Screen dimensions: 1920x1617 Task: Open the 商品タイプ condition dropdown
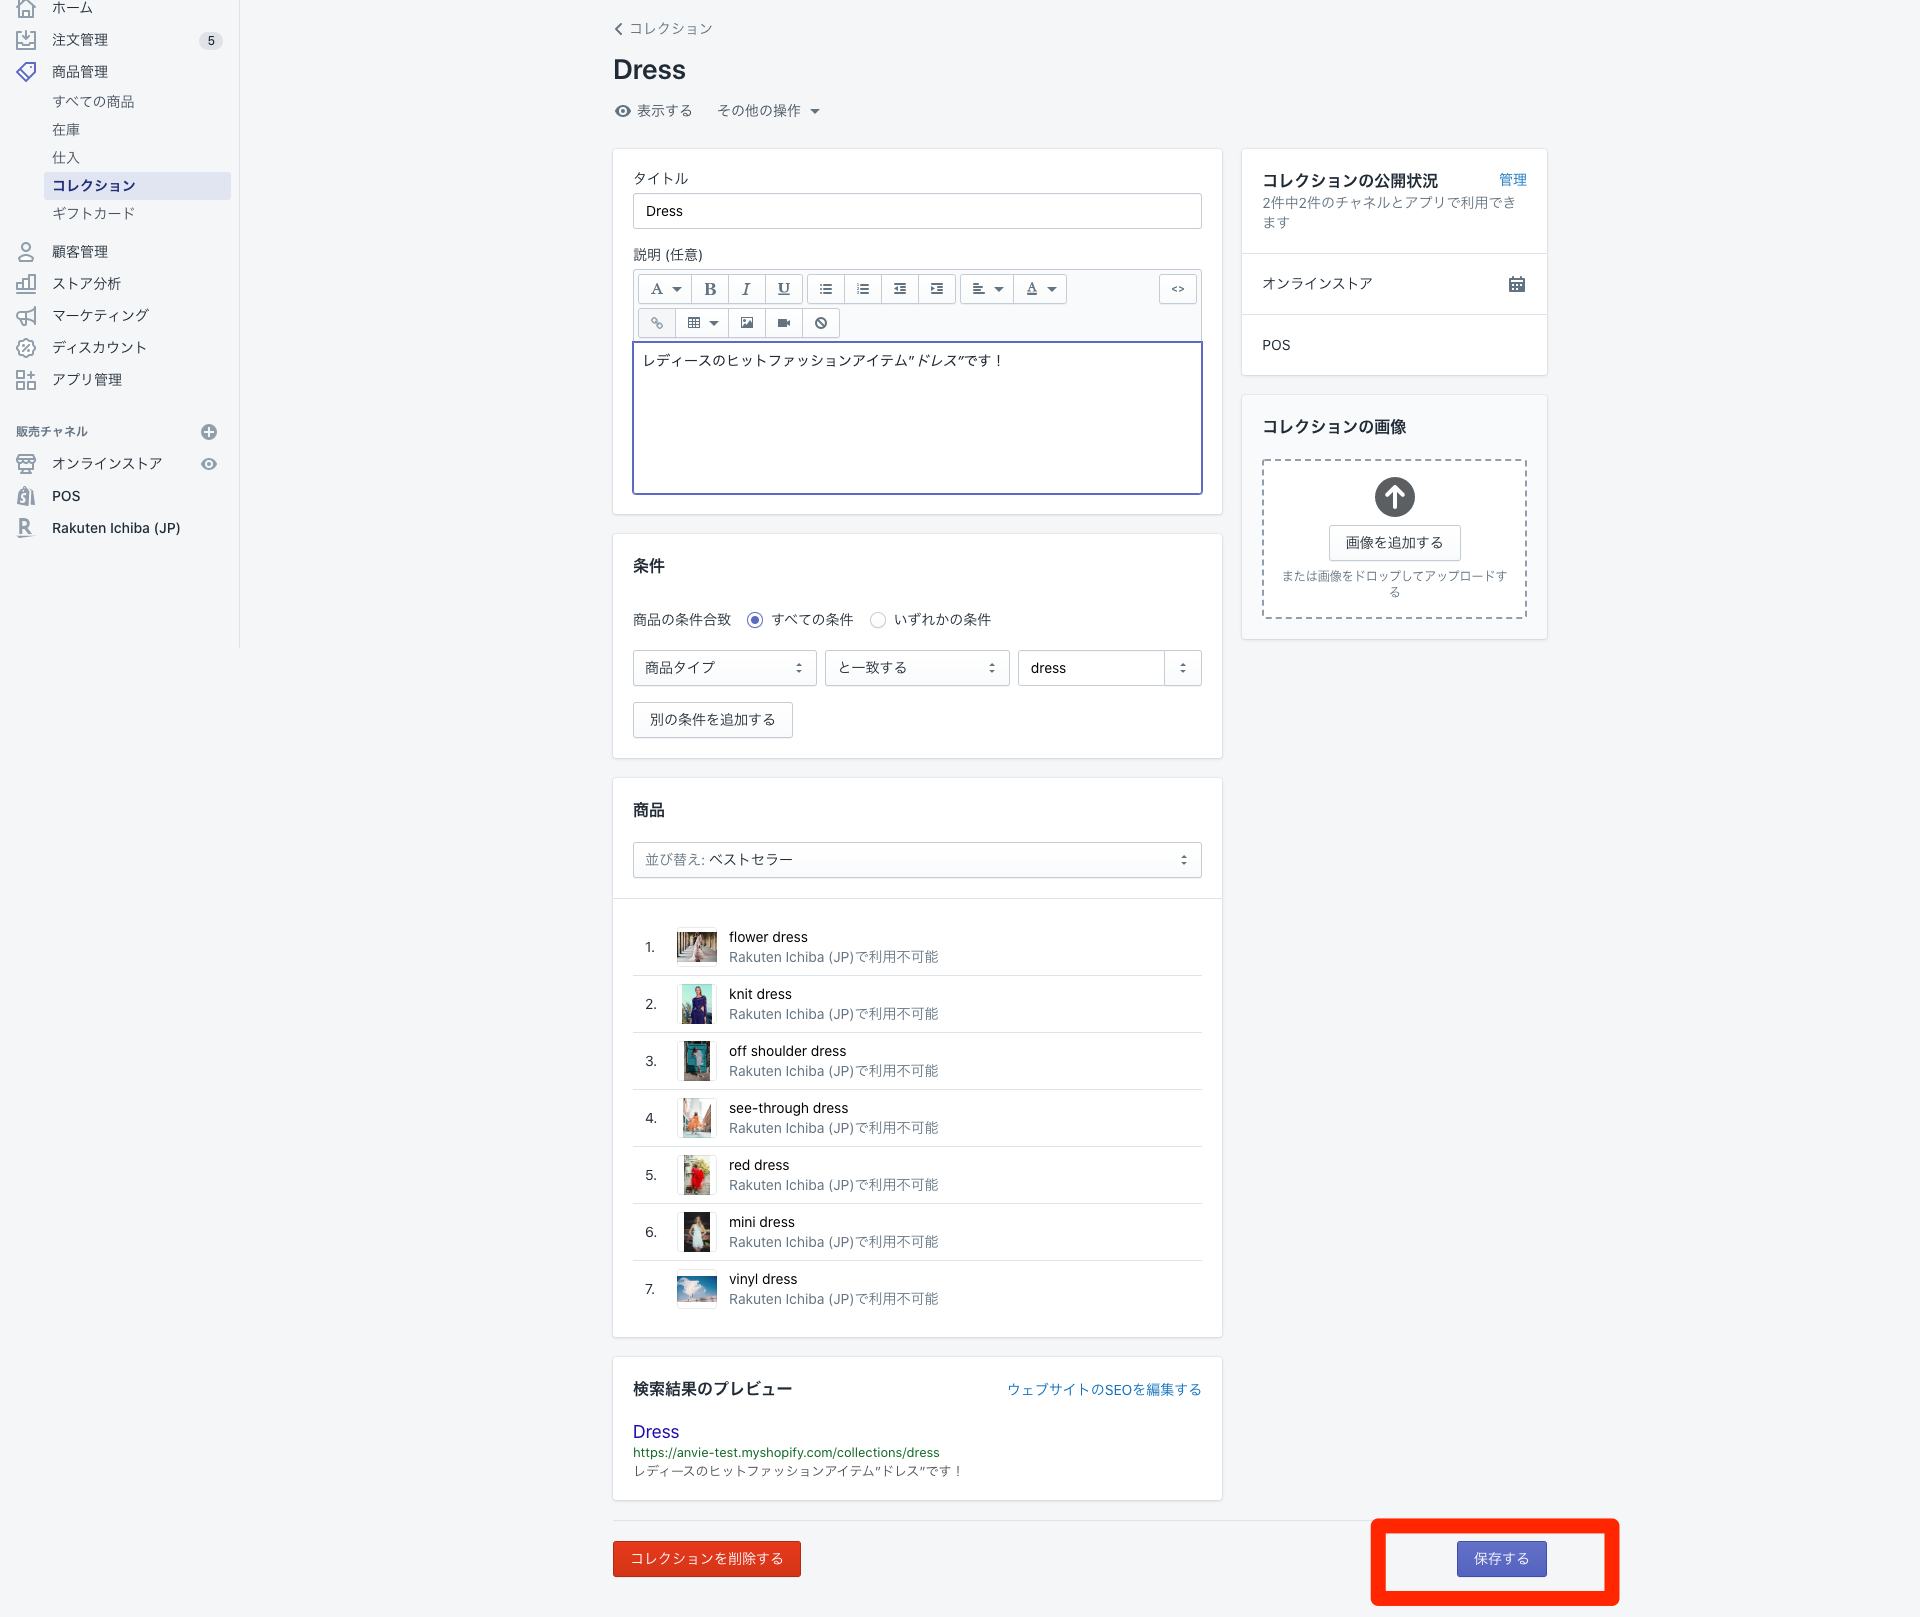[x=724, y=668]
